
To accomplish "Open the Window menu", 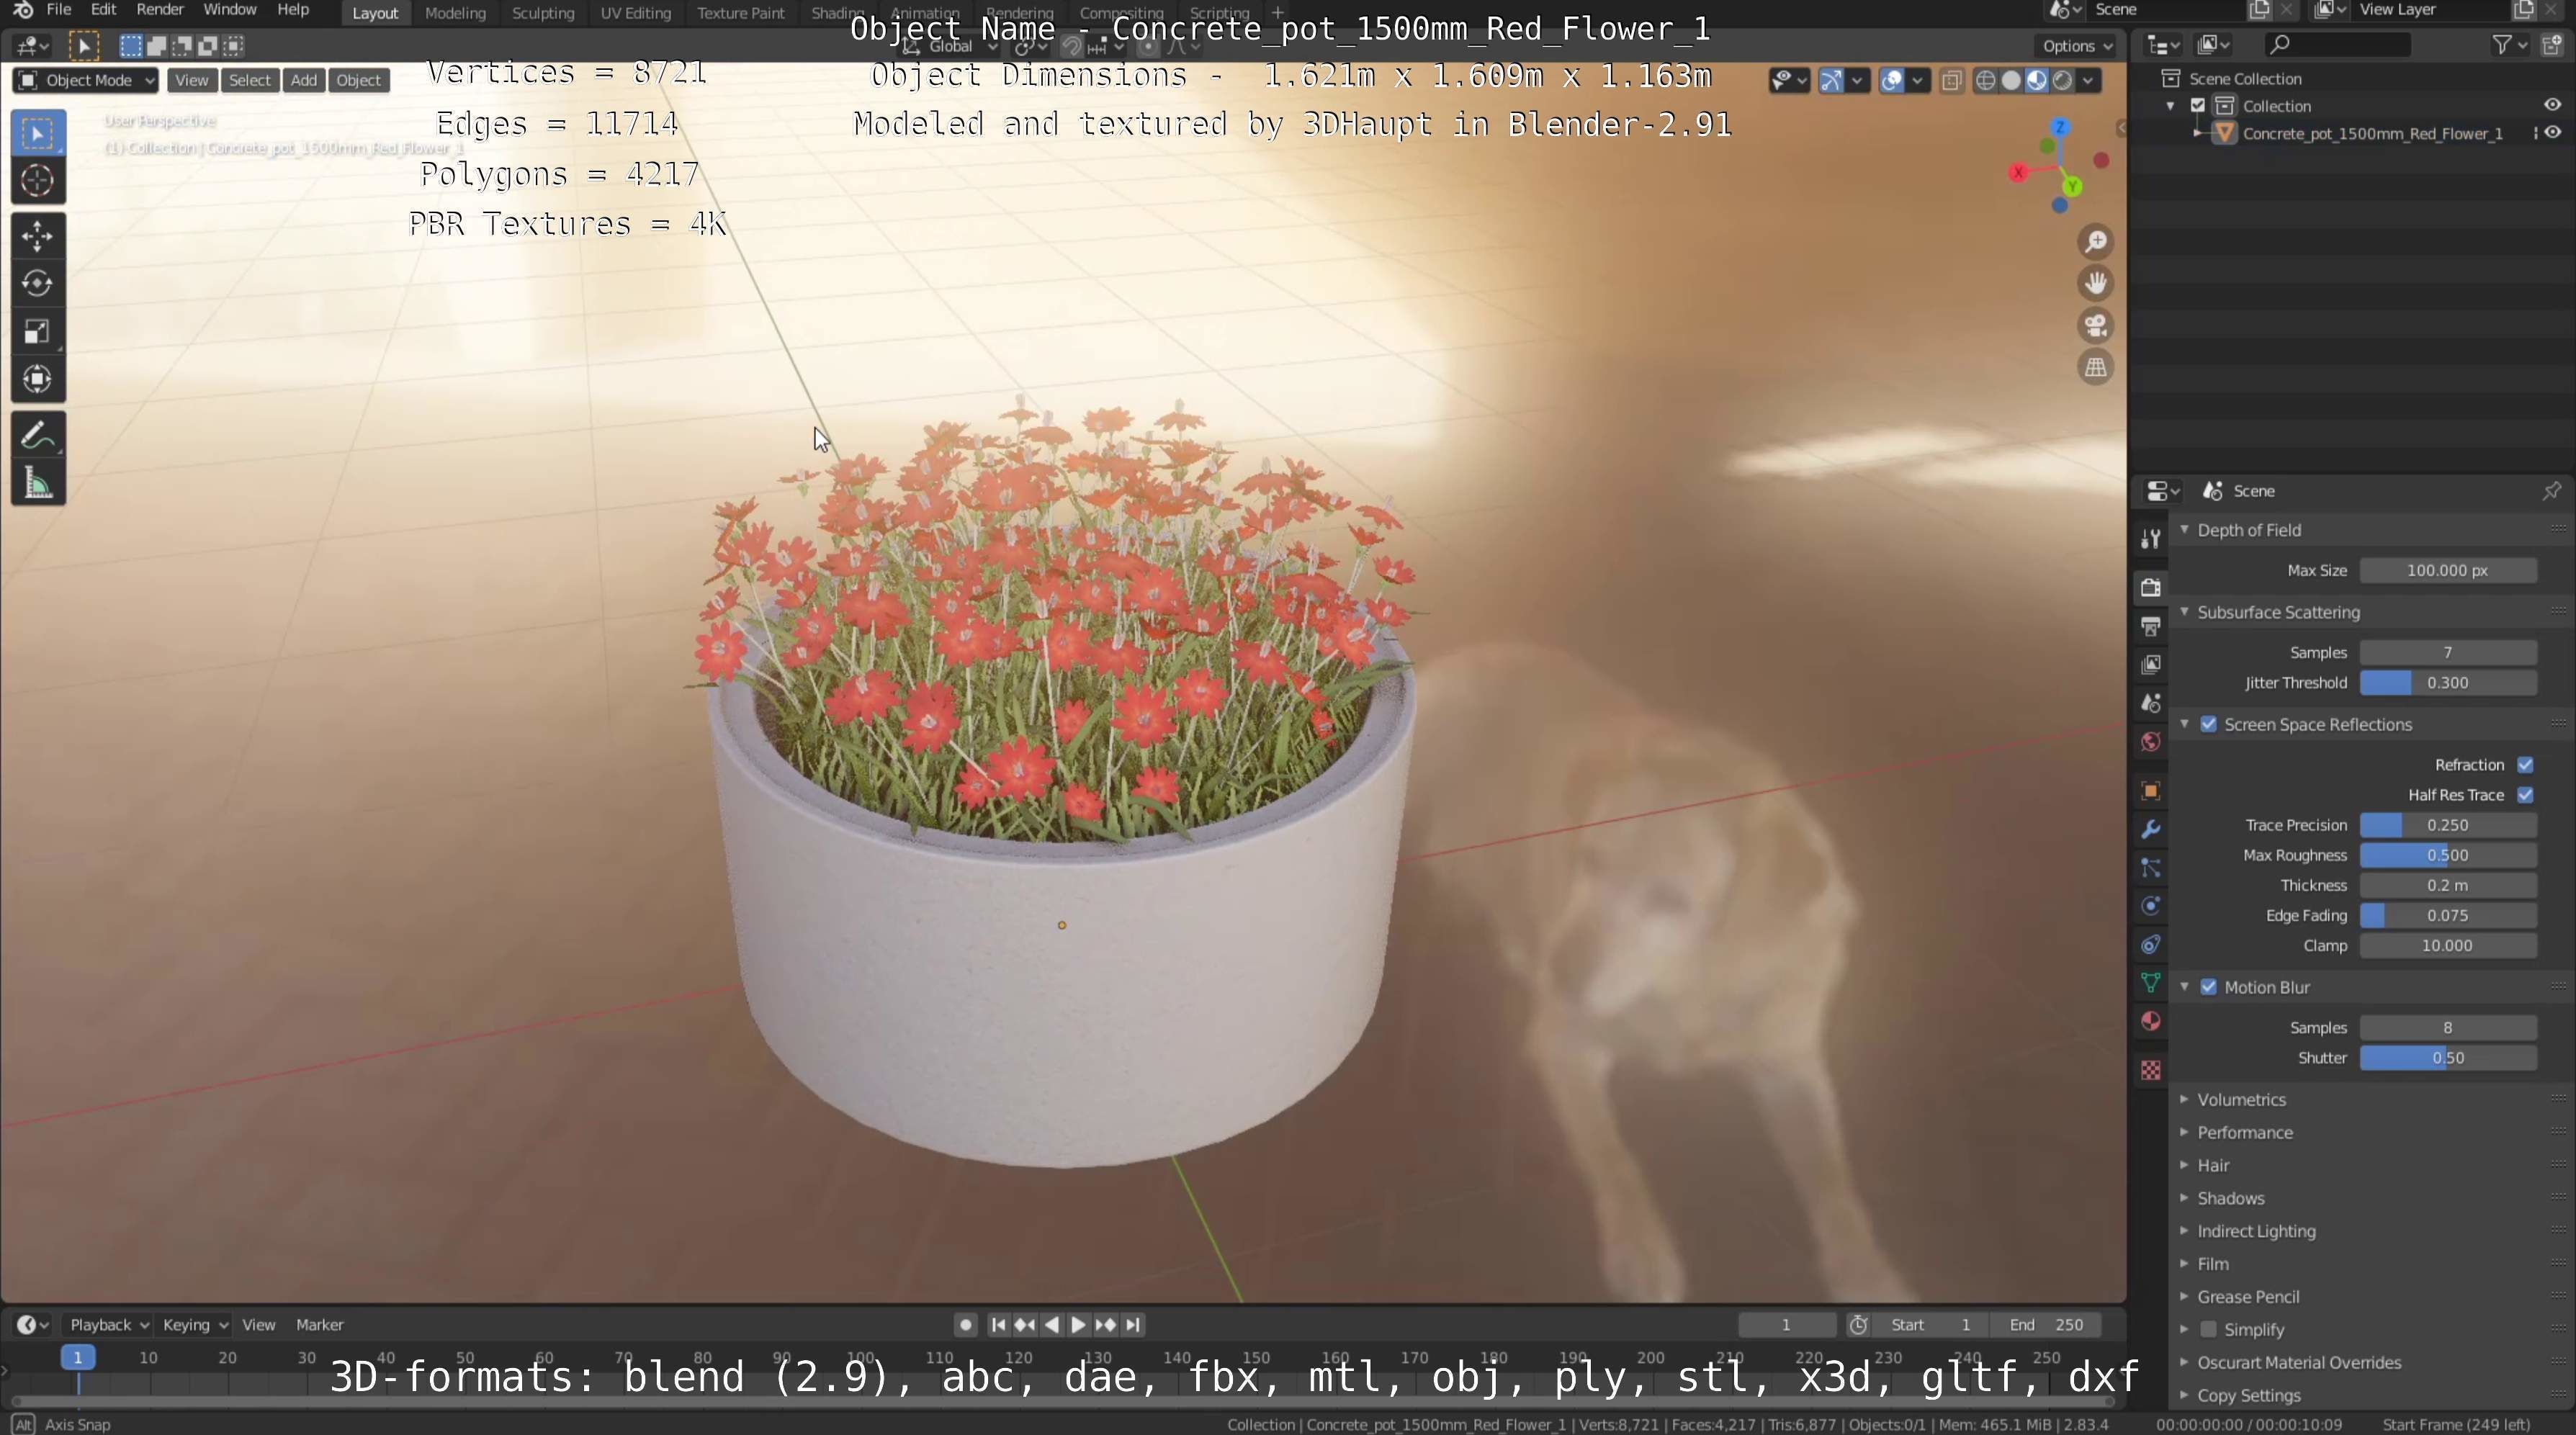I will [229, 10].
